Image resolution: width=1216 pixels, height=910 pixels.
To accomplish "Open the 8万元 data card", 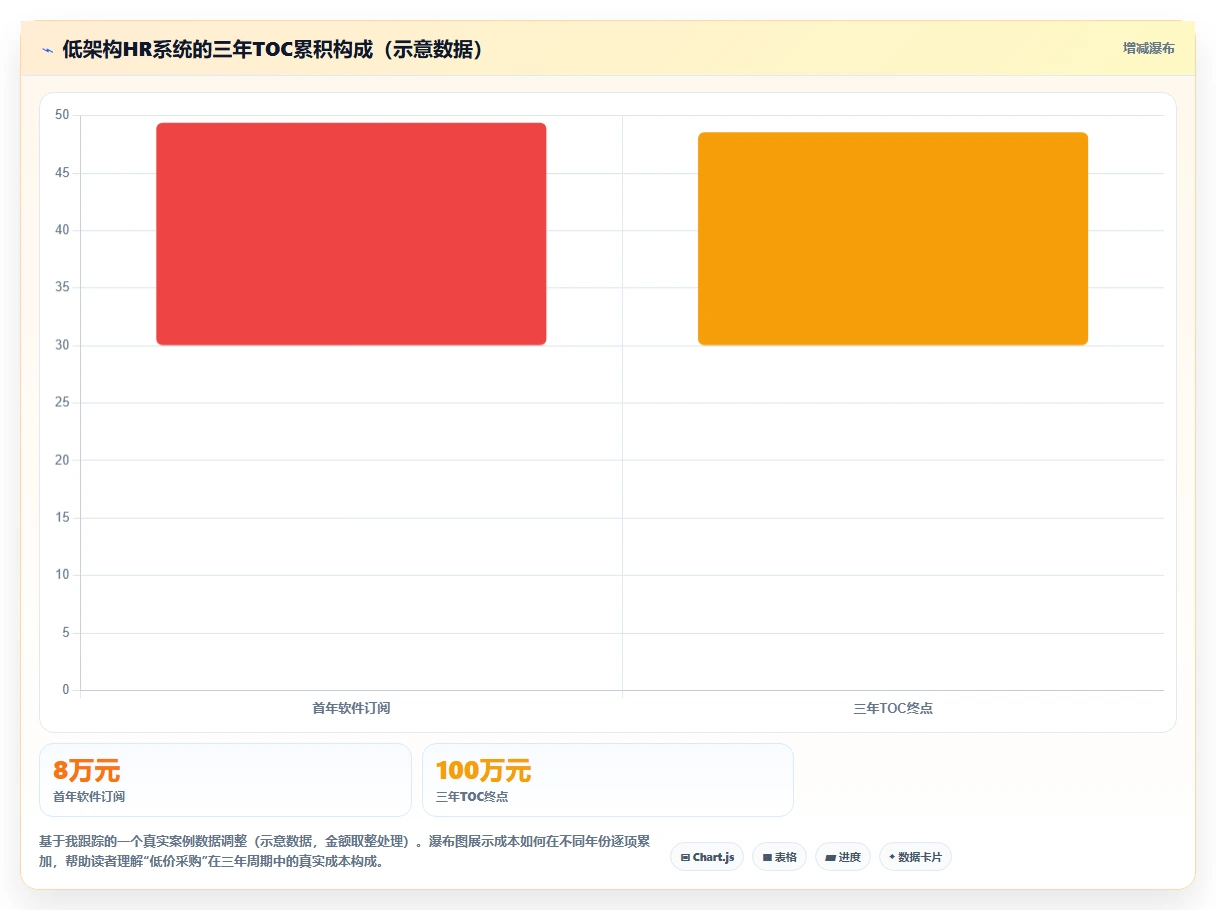I will (225, 780).
